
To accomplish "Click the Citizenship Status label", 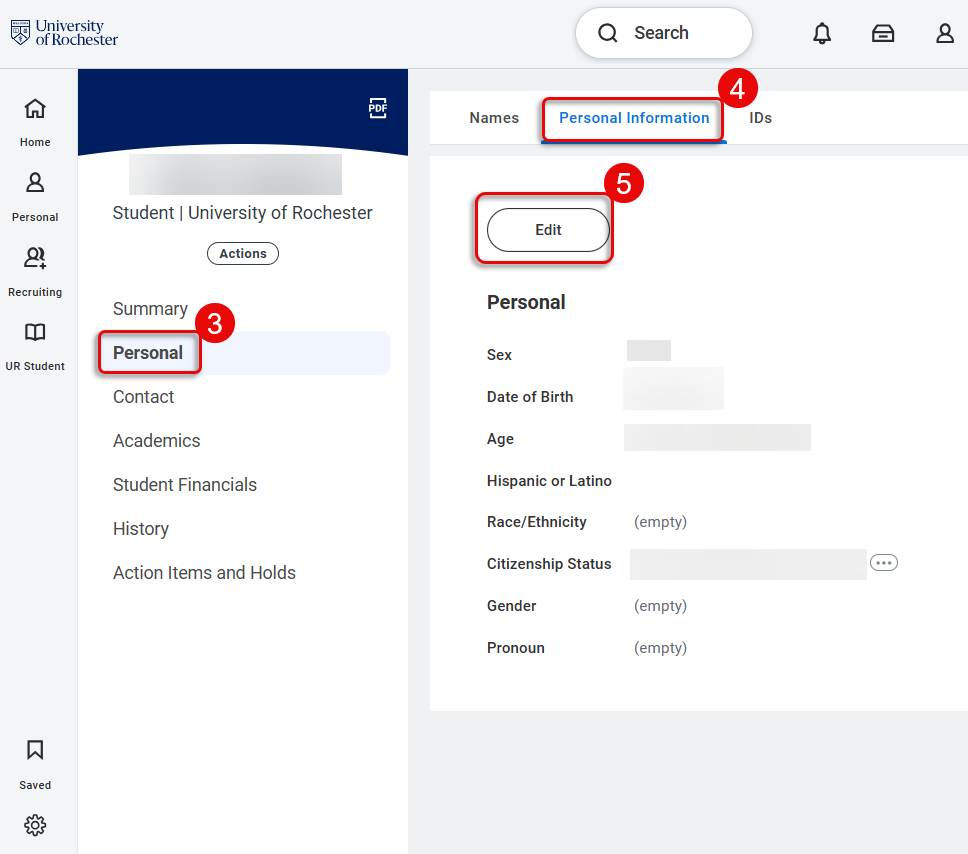I will (x=549, y=564).
